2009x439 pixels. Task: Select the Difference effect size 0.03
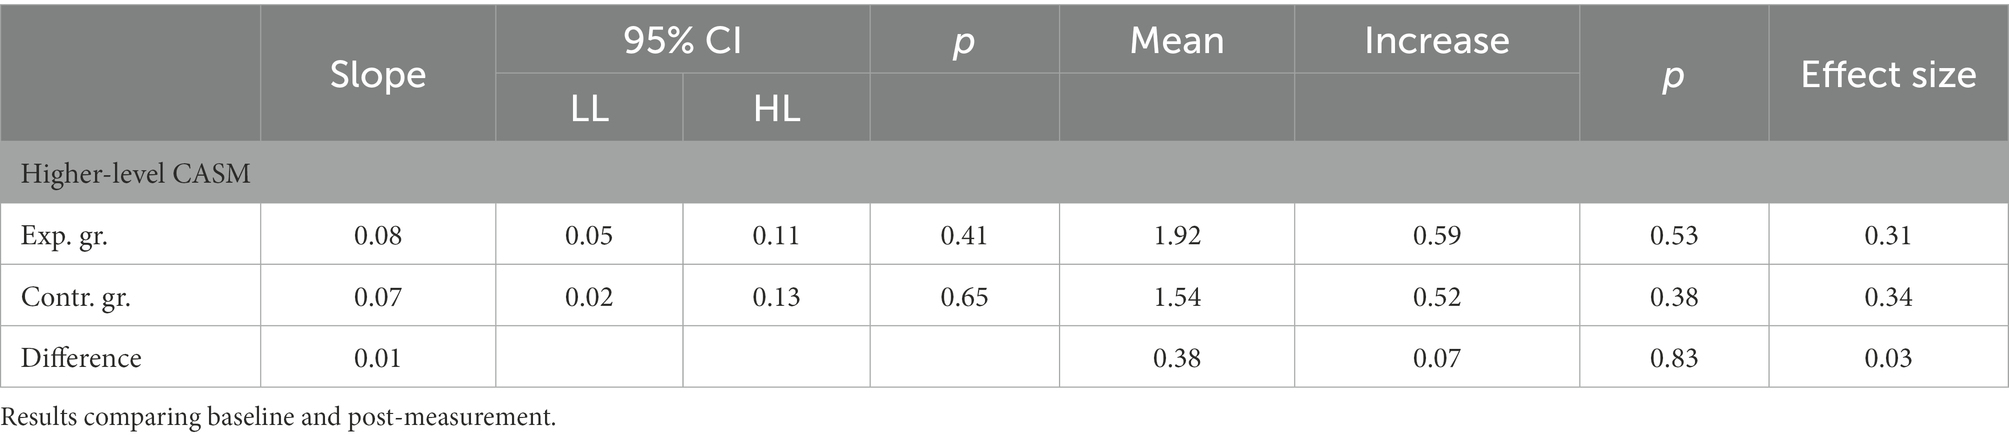pyautogui.click(x=1888, y=357)
